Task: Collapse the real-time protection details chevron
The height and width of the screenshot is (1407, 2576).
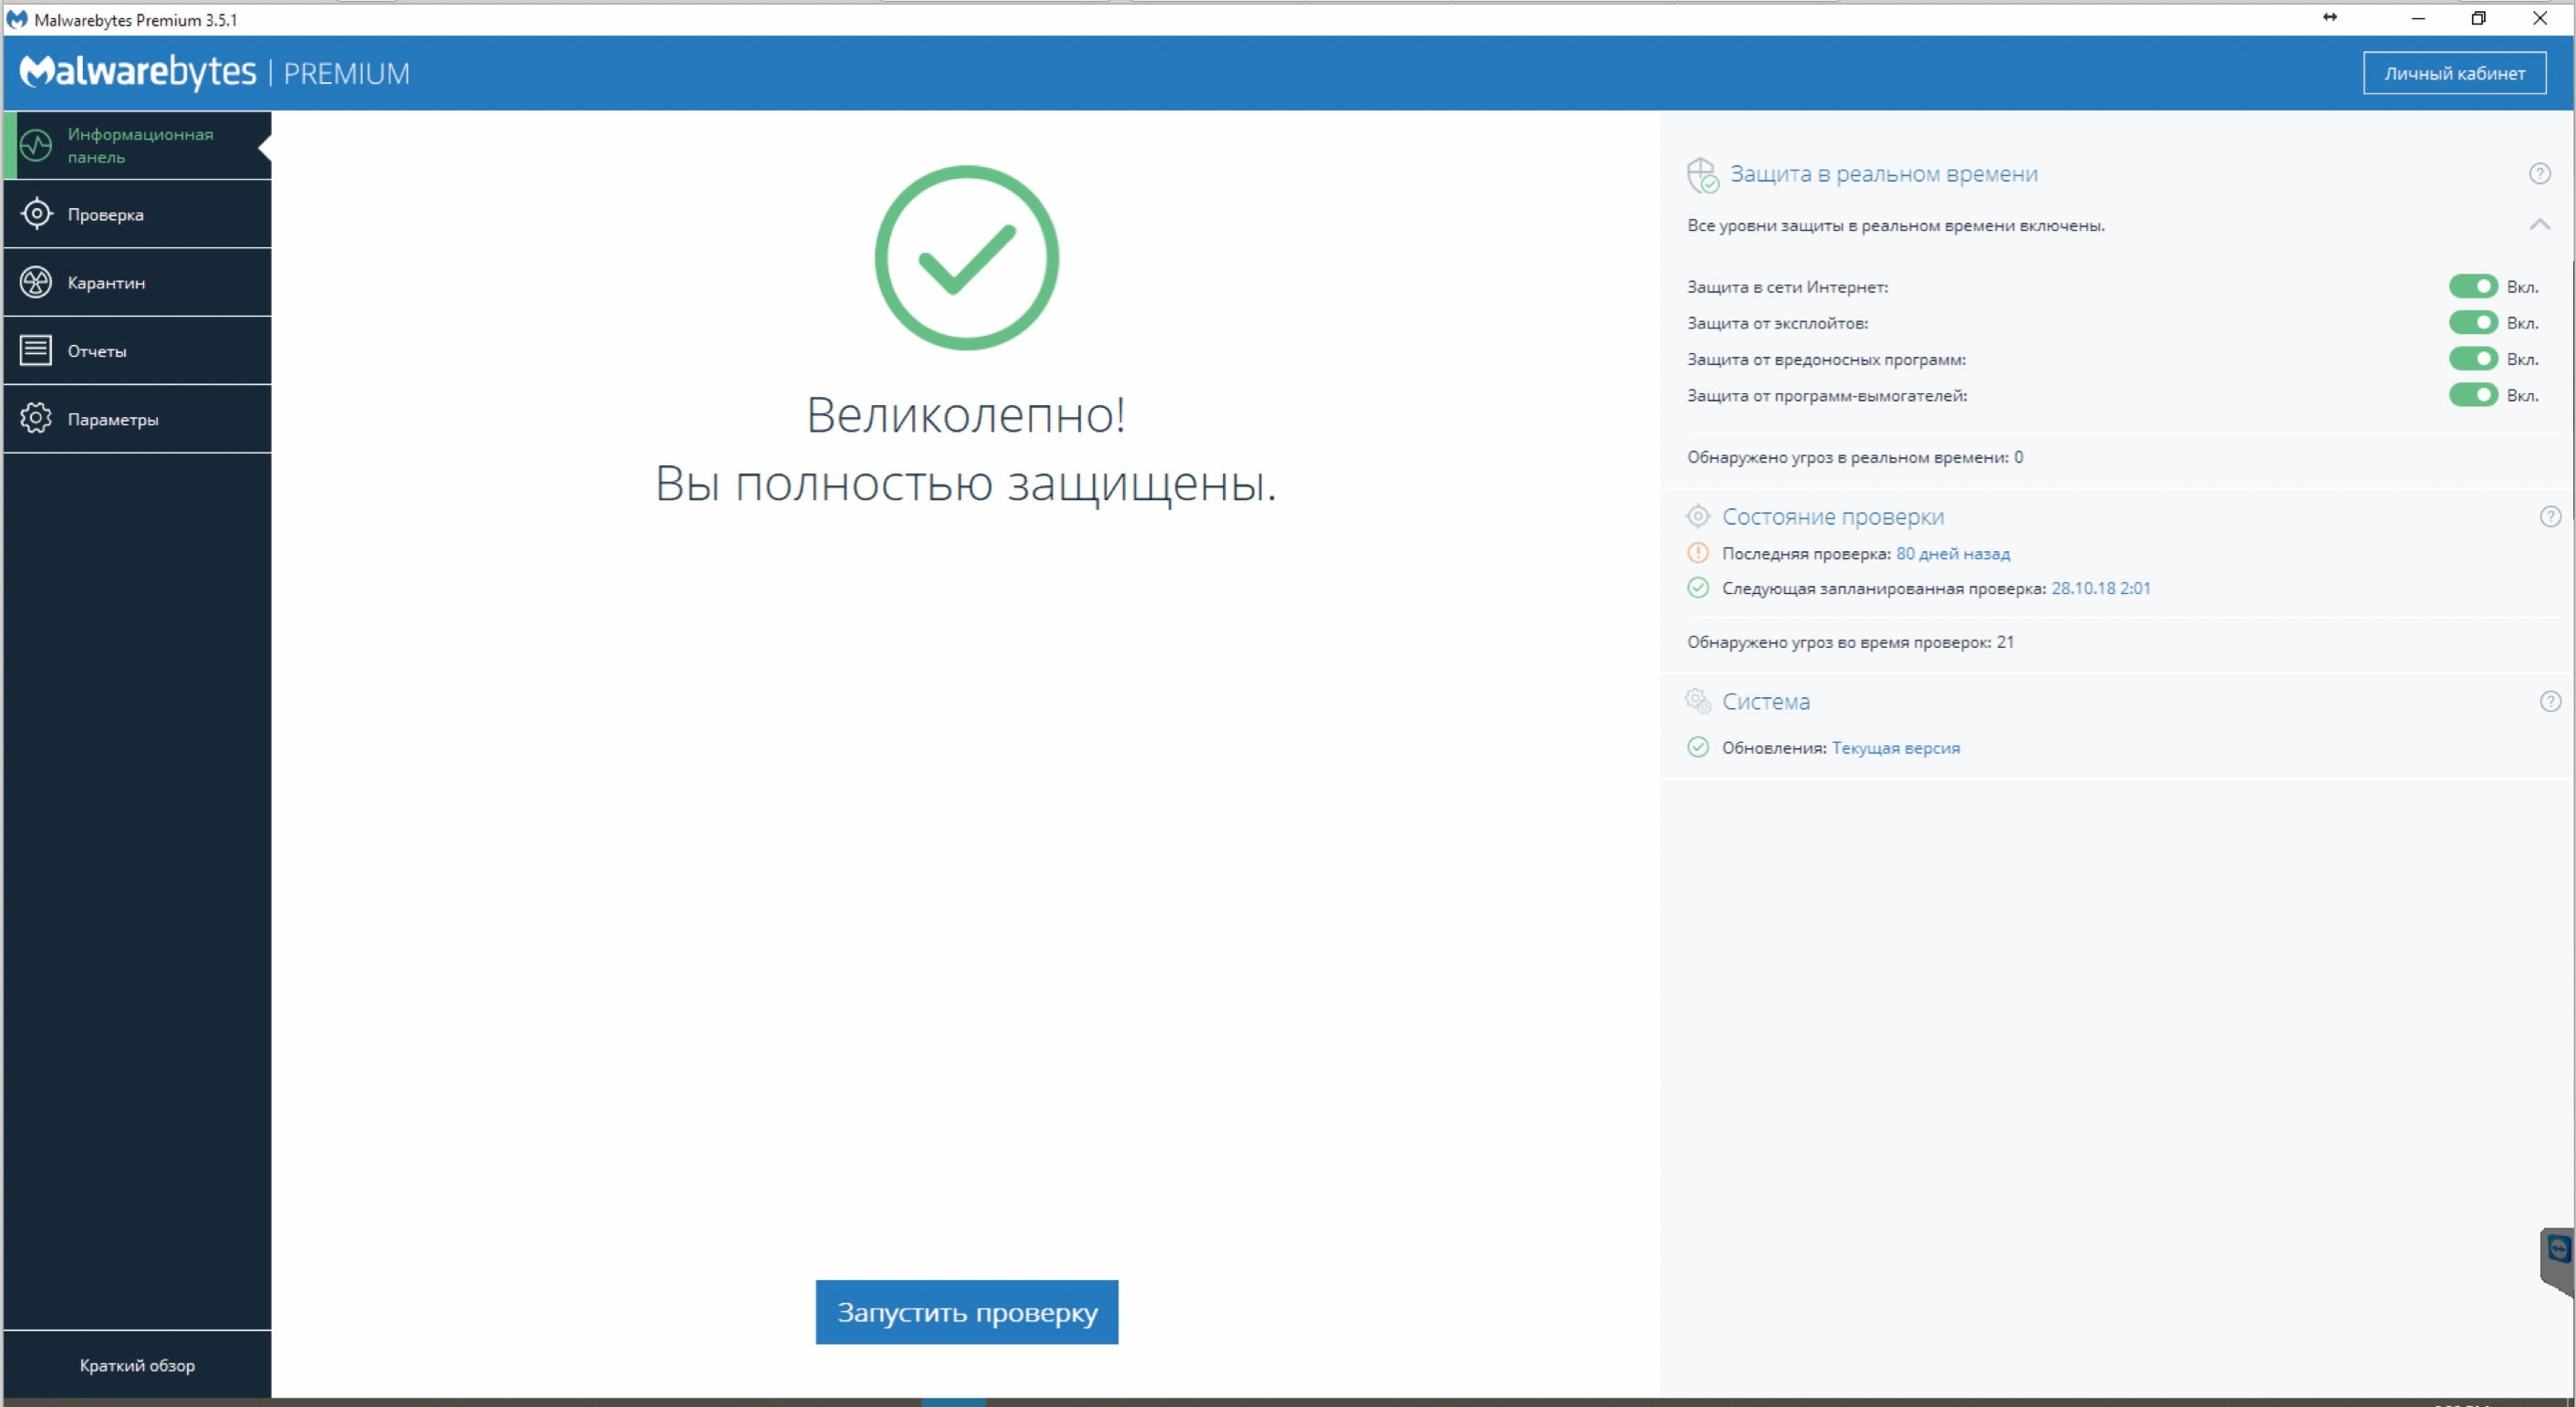Action: click(2539, 224)
